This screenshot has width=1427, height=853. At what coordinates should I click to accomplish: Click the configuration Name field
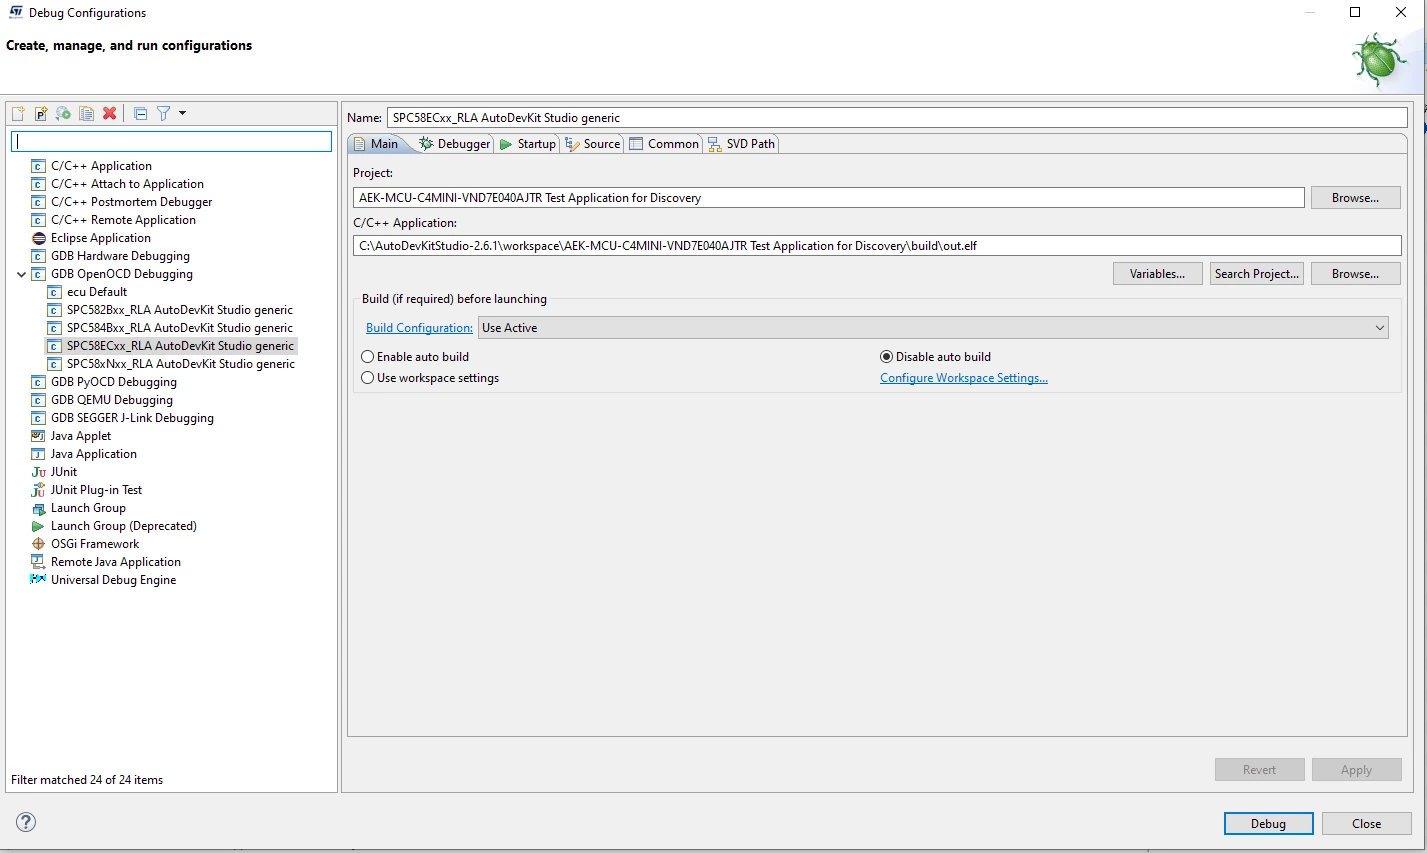coord(897,117)
